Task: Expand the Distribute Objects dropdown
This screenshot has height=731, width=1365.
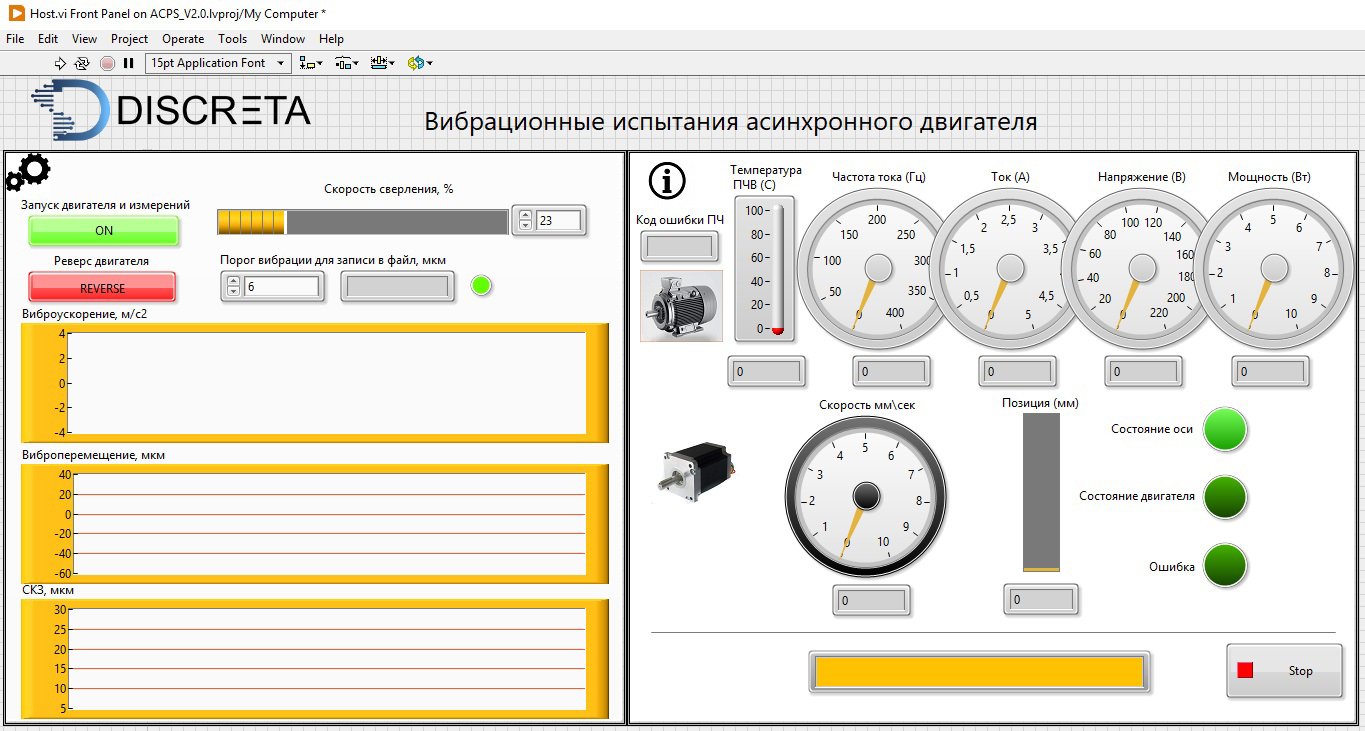Action: 346,63
